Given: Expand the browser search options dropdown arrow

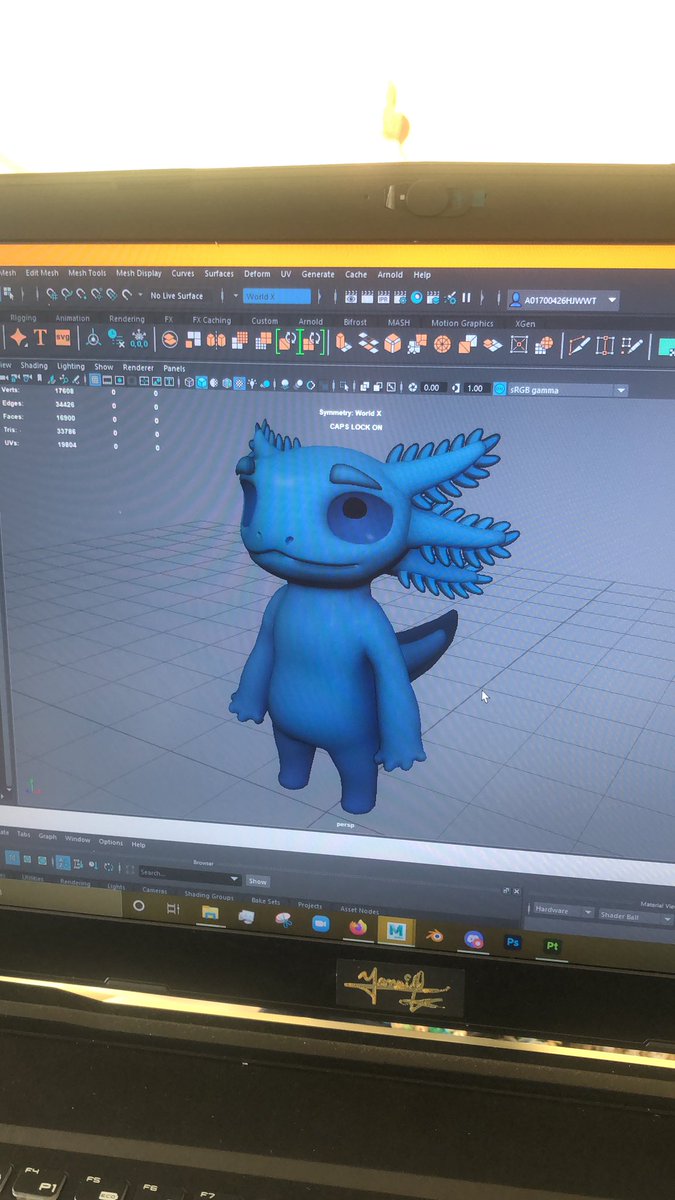Looking at the screenshot, I should 234,879.
